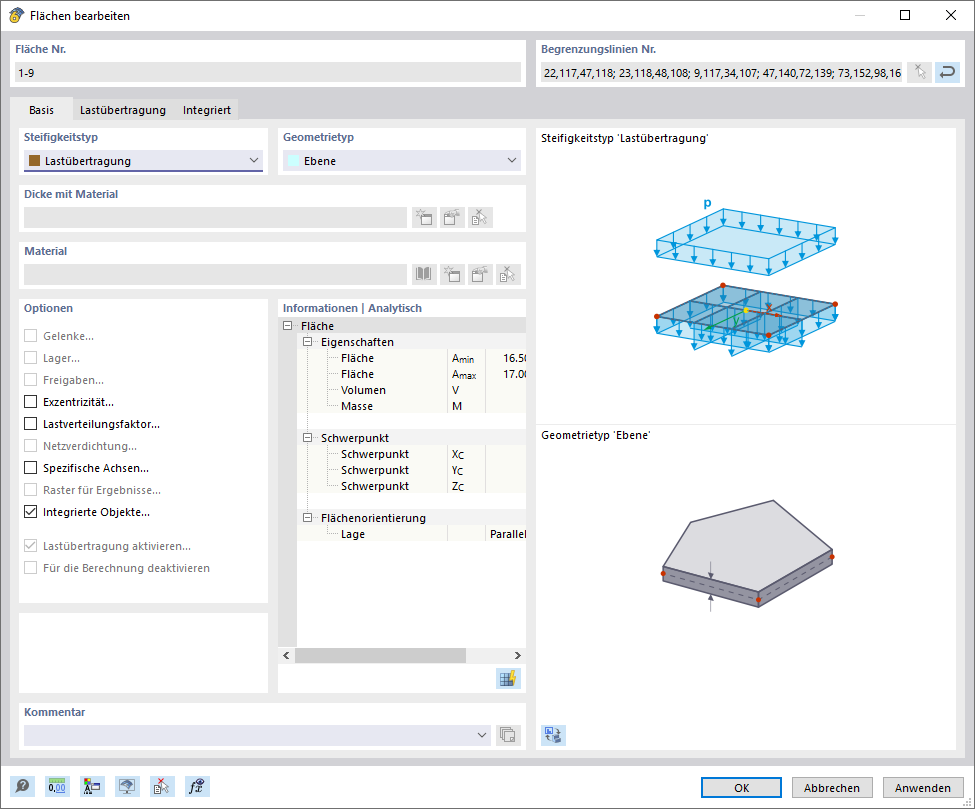Select the Masse row in the tree

click(412, 406)
